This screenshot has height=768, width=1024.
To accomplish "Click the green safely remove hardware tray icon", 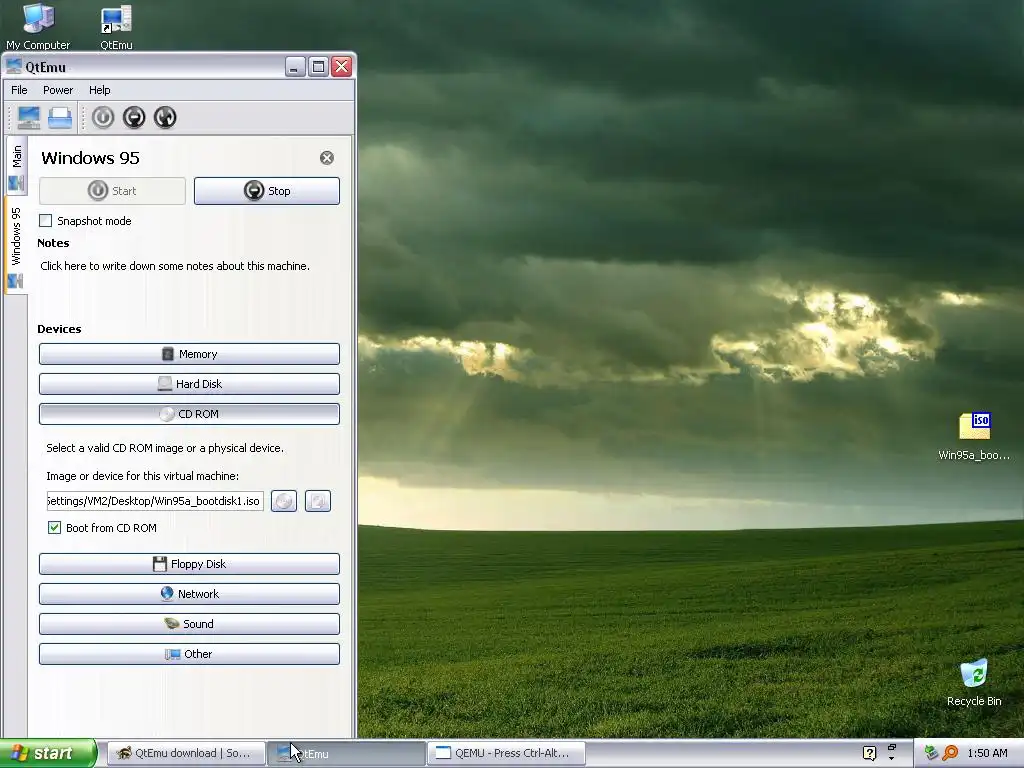I will click(931, 753).
